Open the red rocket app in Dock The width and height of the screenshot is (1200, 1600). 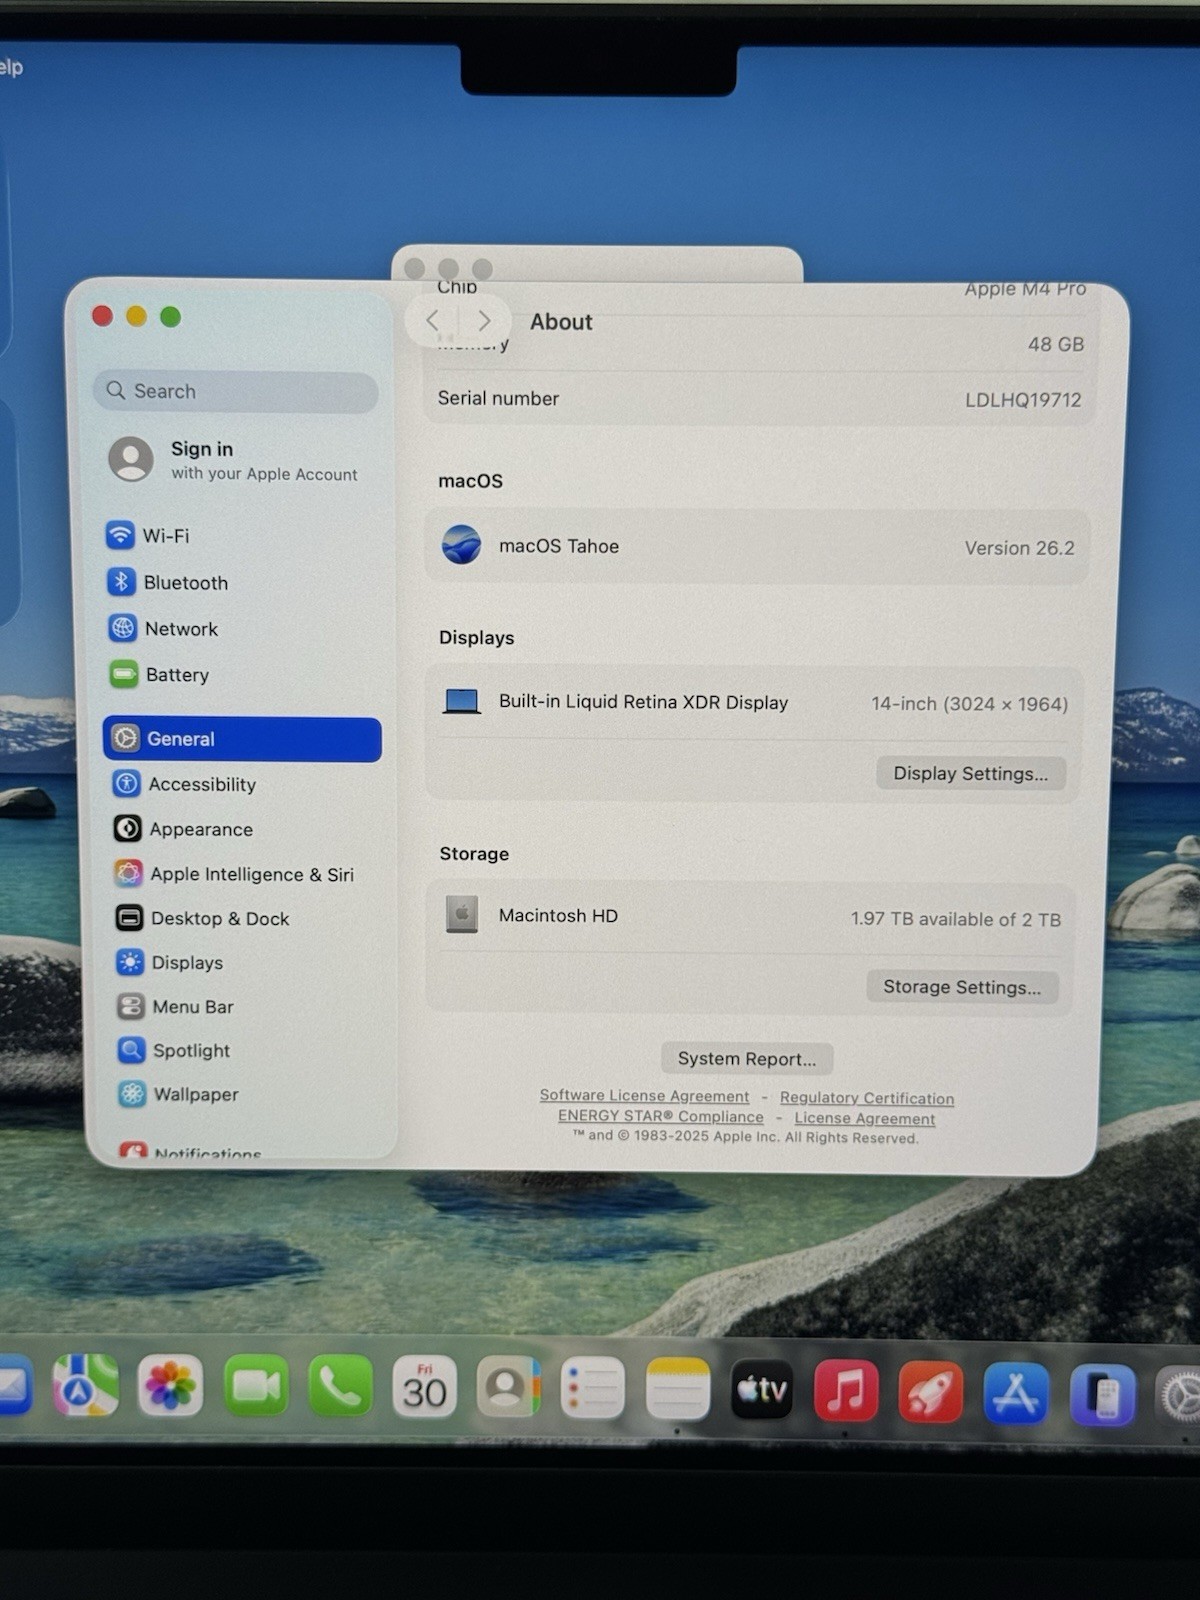[x=931, y=1392]
